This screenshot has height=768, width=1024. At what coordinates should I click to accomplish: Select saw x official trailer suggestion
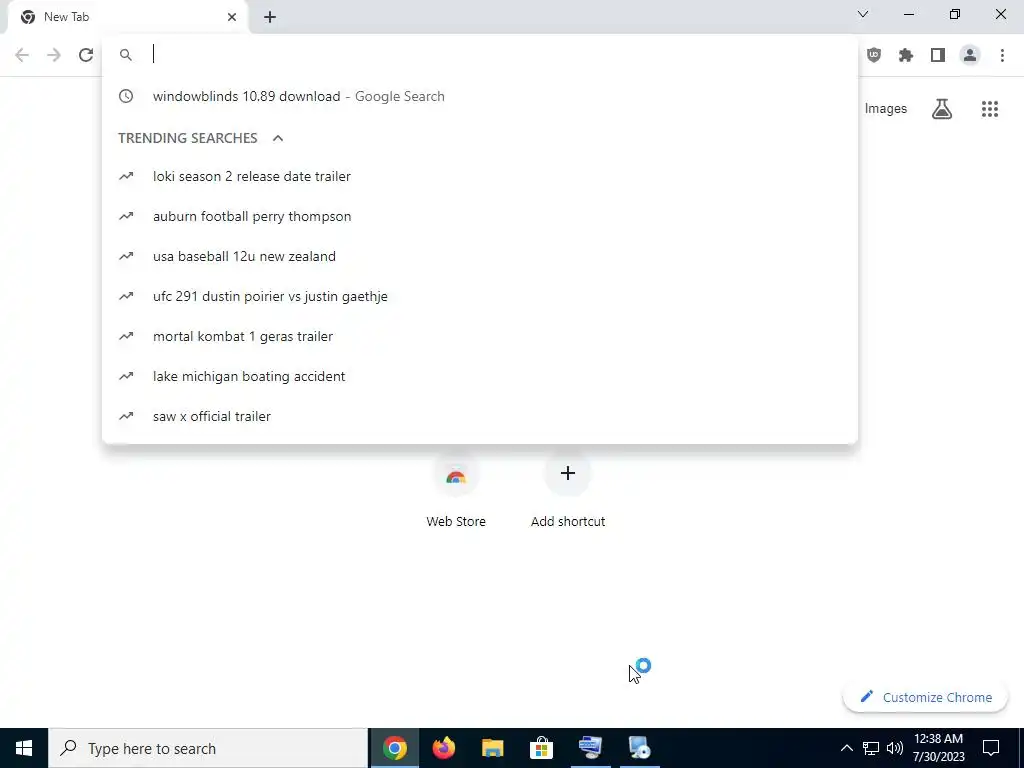tap(480, 416)
